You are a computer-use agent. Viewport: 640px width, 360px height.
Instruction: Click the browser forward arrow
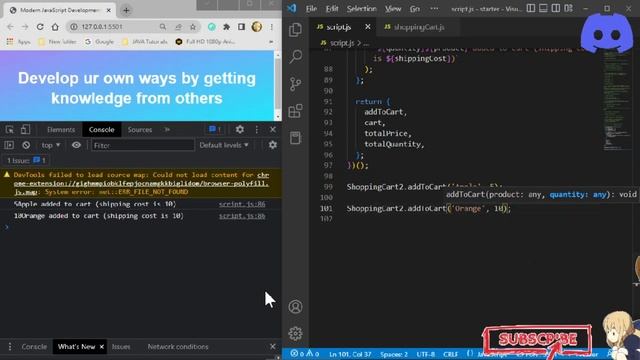(x=25, y=27)
